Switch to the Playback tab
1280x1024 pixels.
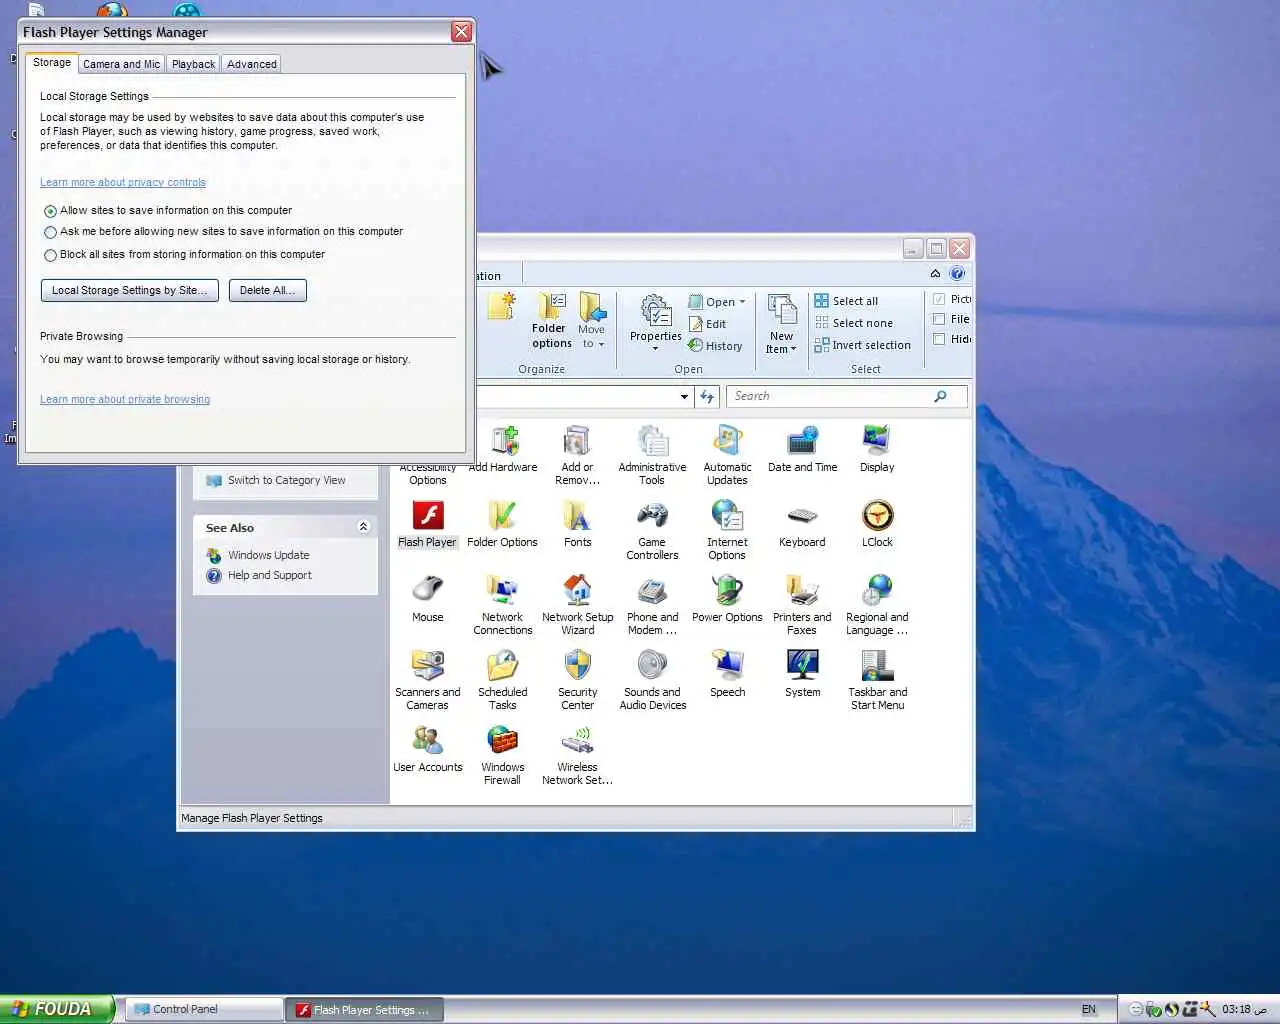(193, 64)
